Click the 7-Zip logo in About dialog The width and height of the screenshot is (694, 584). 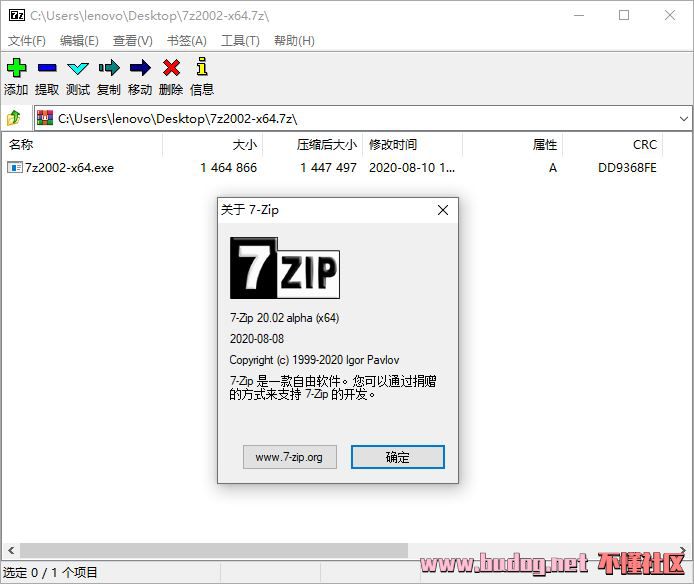coord(285,268)
